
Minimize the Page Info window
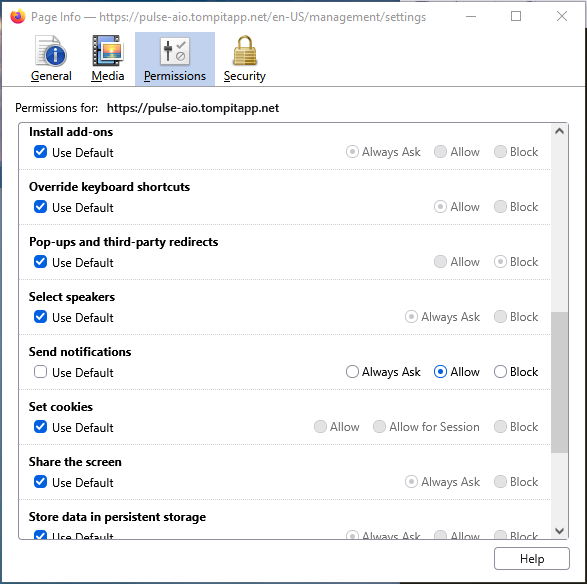pos(471,16)
